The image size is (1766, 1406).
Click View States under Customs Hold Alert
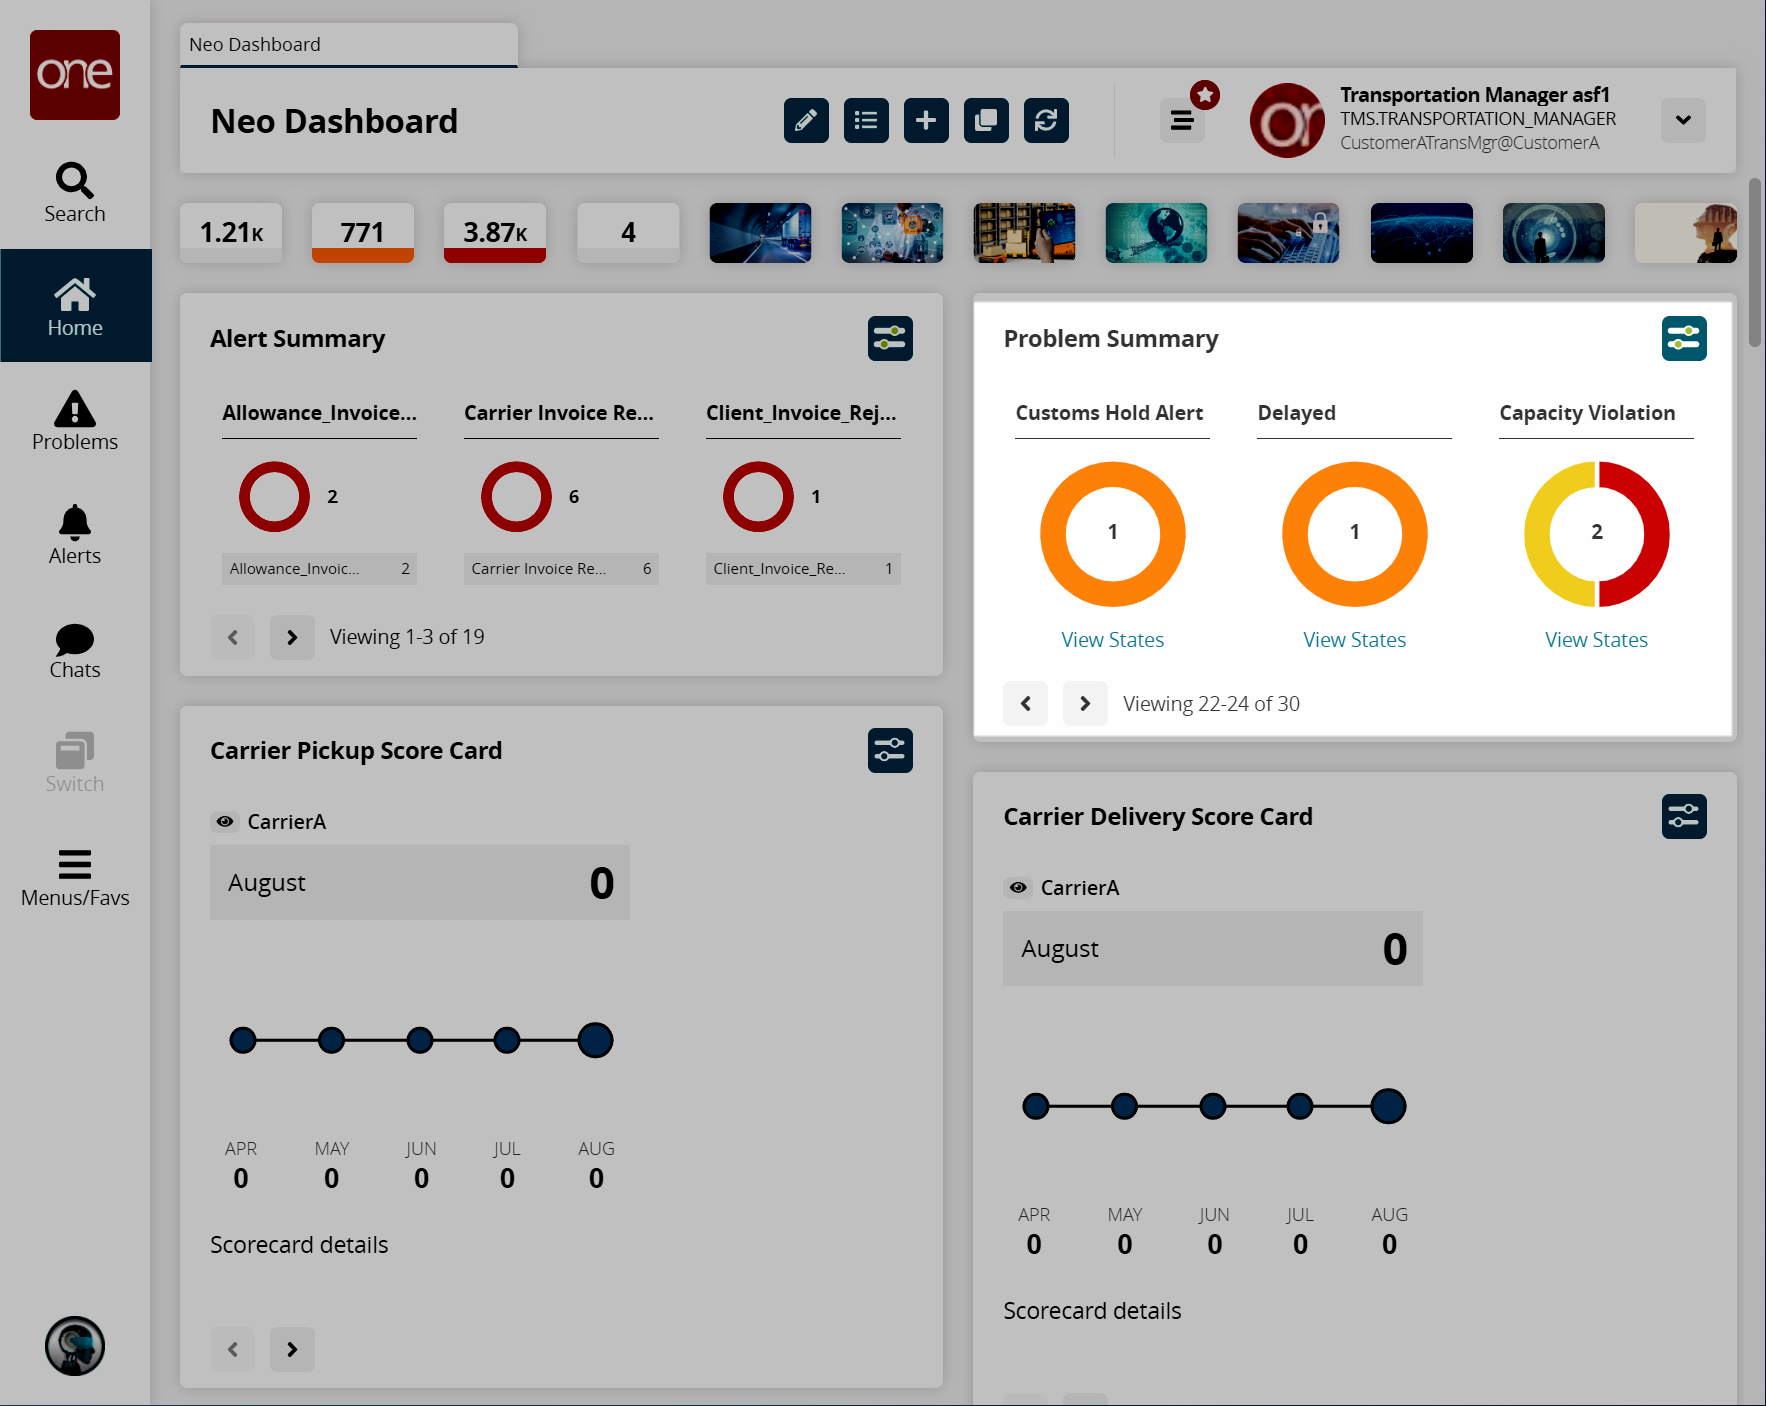(1112, 640)
